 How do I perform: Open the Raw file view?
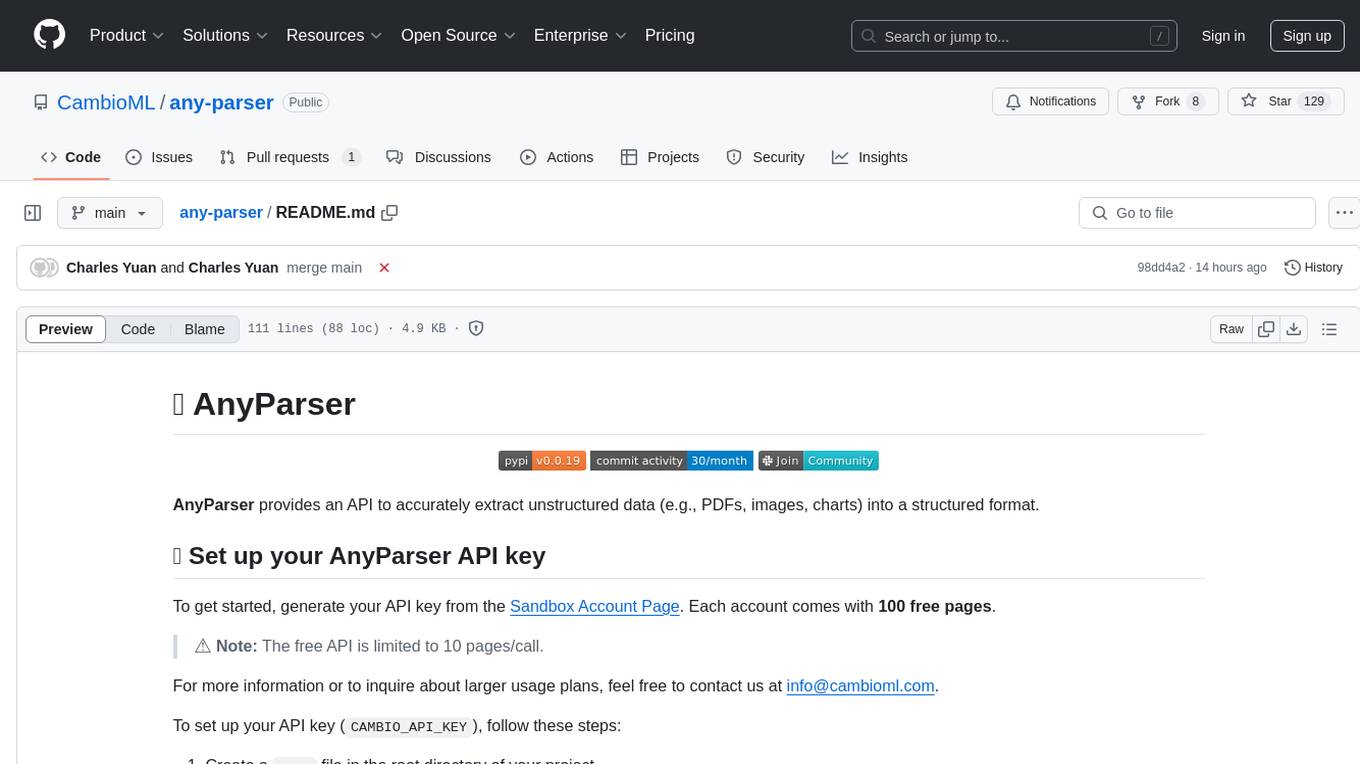pos(1231,329)
